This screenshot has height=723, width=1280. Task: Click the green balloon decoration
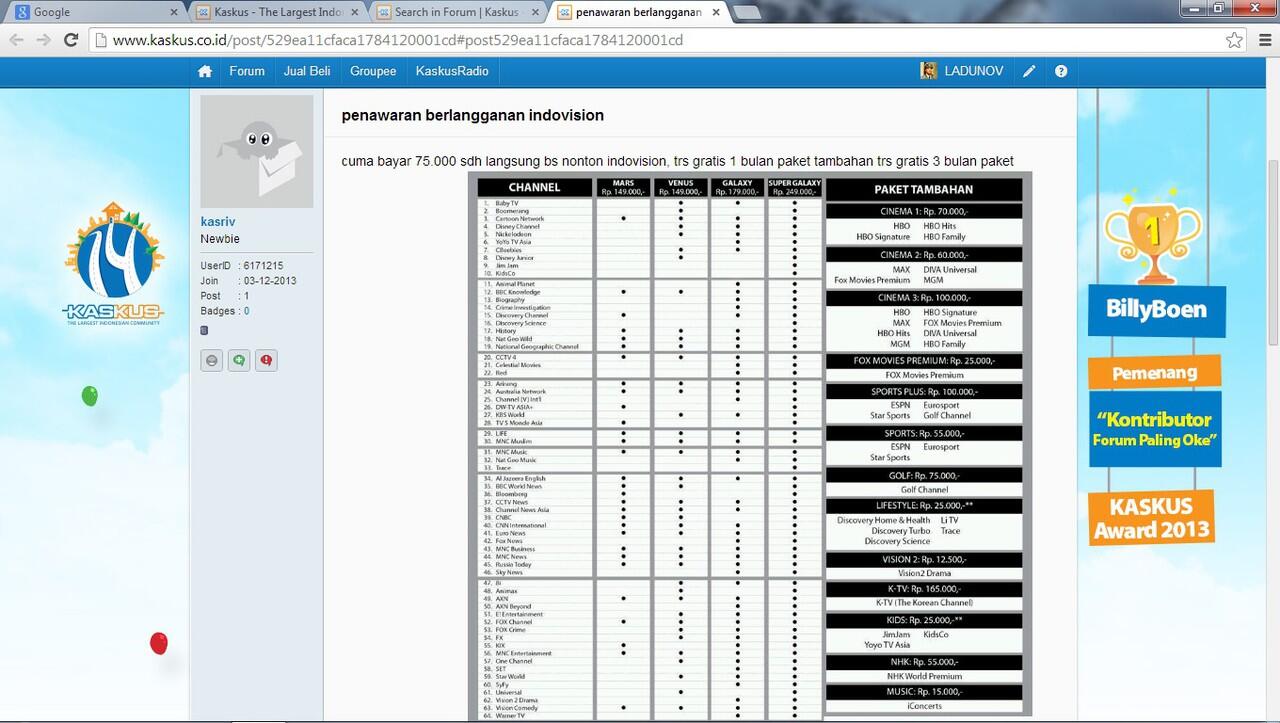tap(90, 396)
